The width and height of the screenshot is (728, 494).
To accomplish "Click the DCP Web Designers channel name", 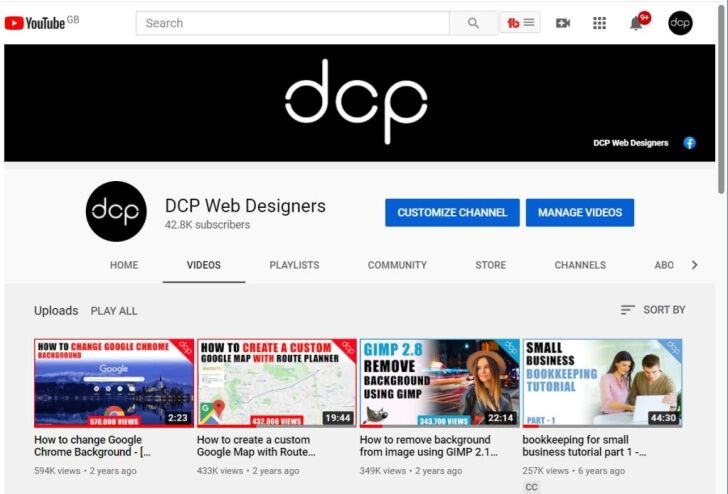I will tap(245, 206).
